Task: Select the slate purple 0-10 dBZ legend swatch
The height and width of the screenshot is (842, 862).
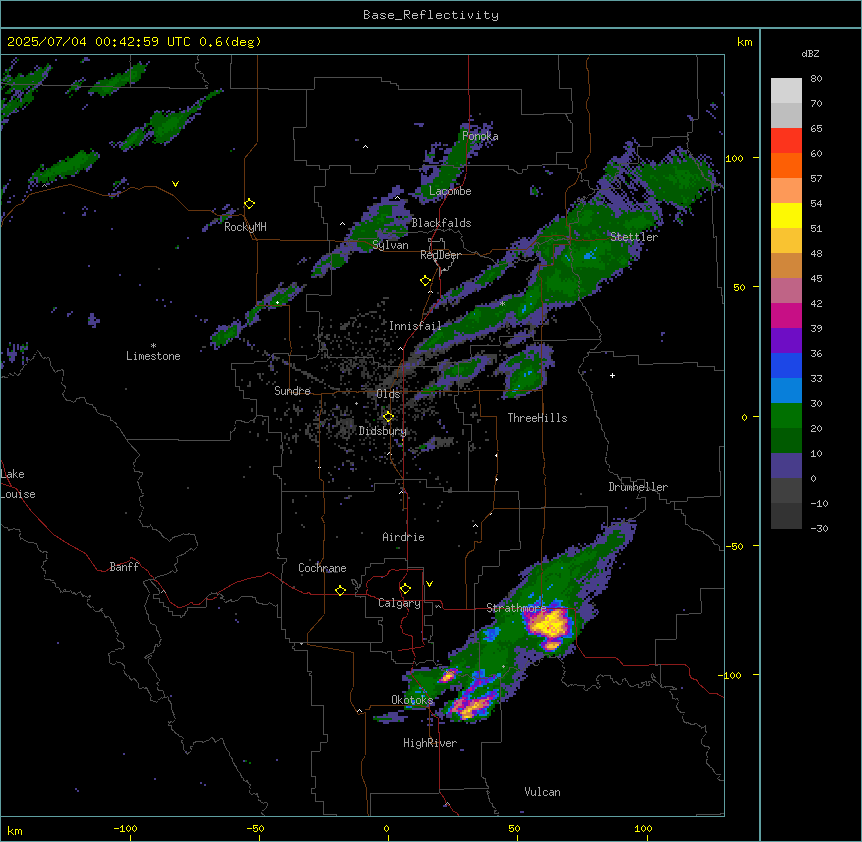Action: click(786, 466)
